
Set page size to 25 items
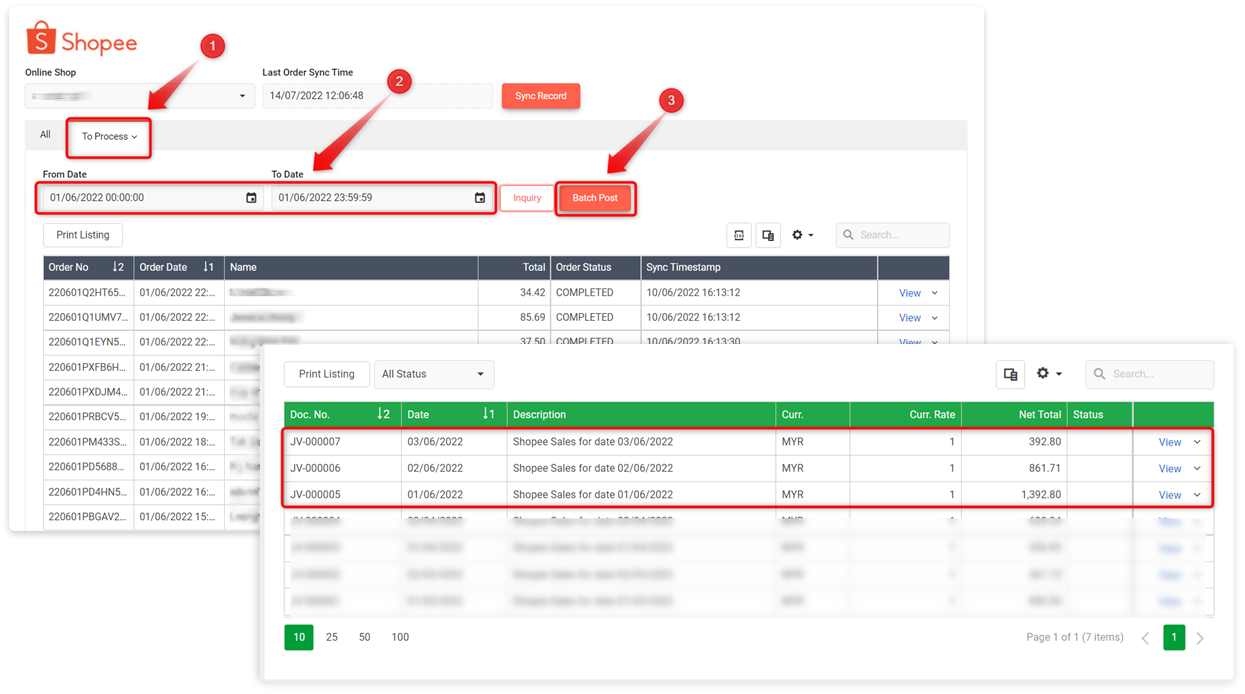click(x=332, y=637)
